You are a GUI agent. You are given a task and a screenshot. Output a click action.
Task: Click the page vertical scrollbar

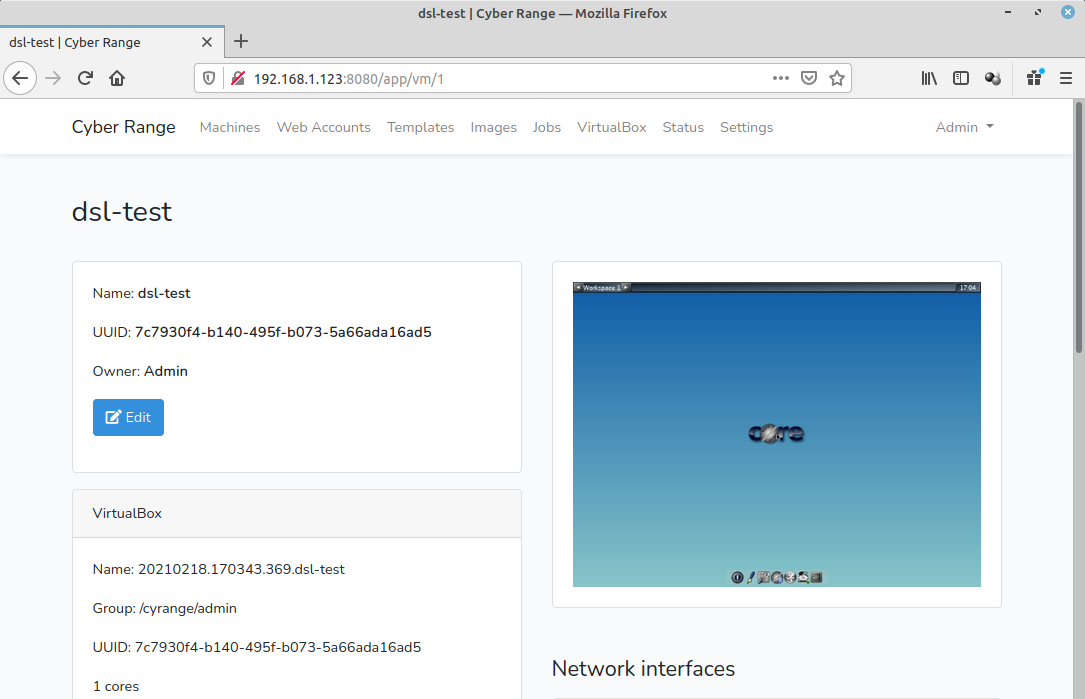[1078, 228]
